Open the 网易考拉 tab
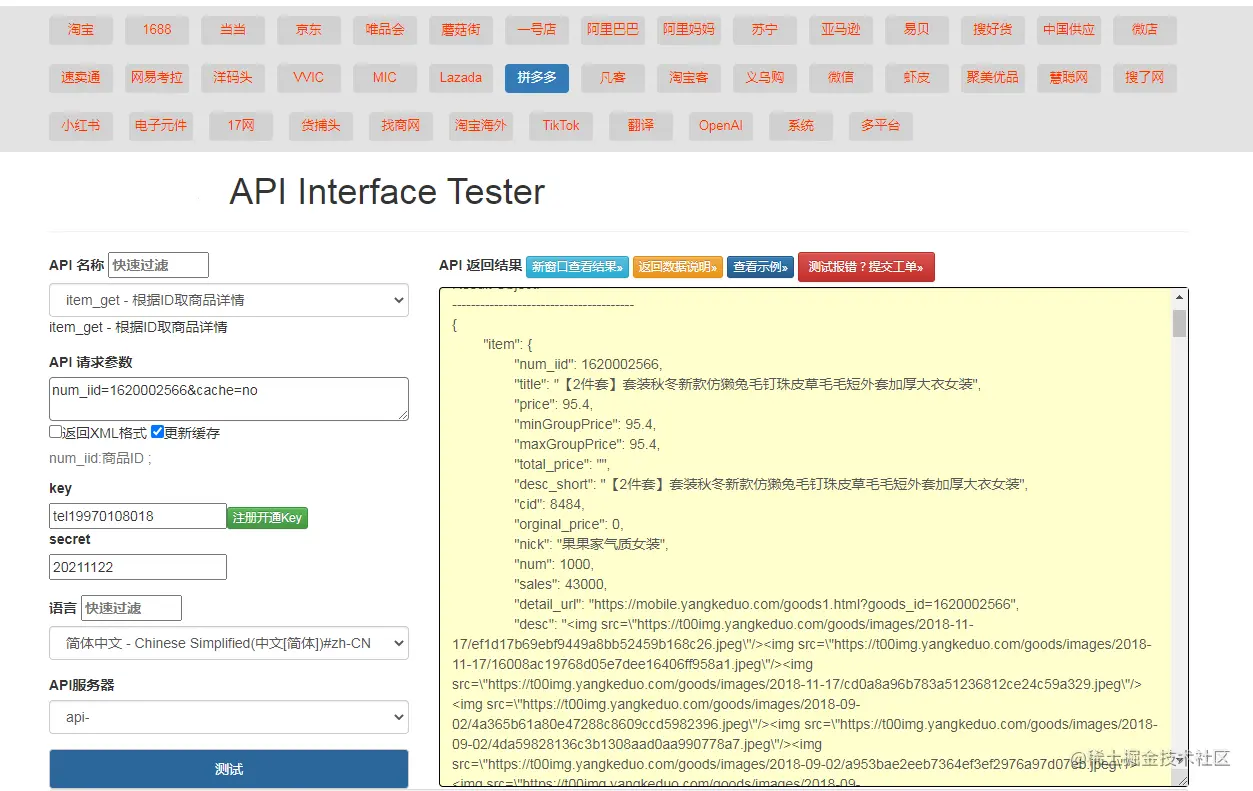 click(157, 78)
